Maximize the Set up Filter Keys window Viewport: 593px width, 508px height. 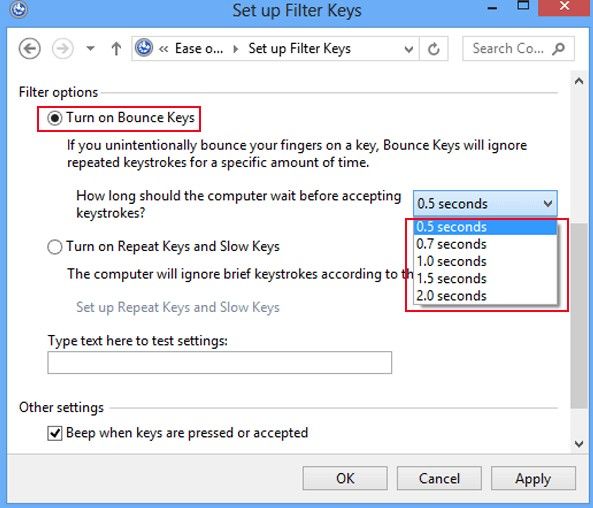523,6
